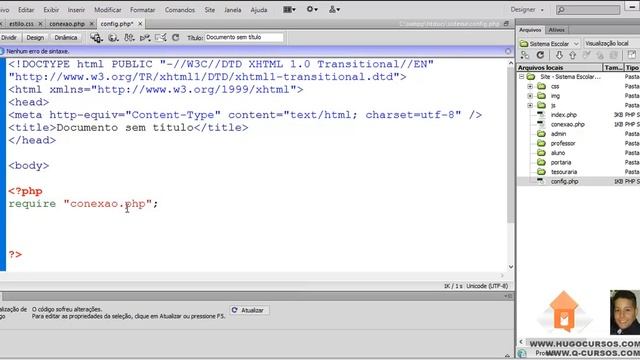Viewport: 640px width, 360px height.
Task: Open the Site management icon in menu bar
Action: click(334, 9)
